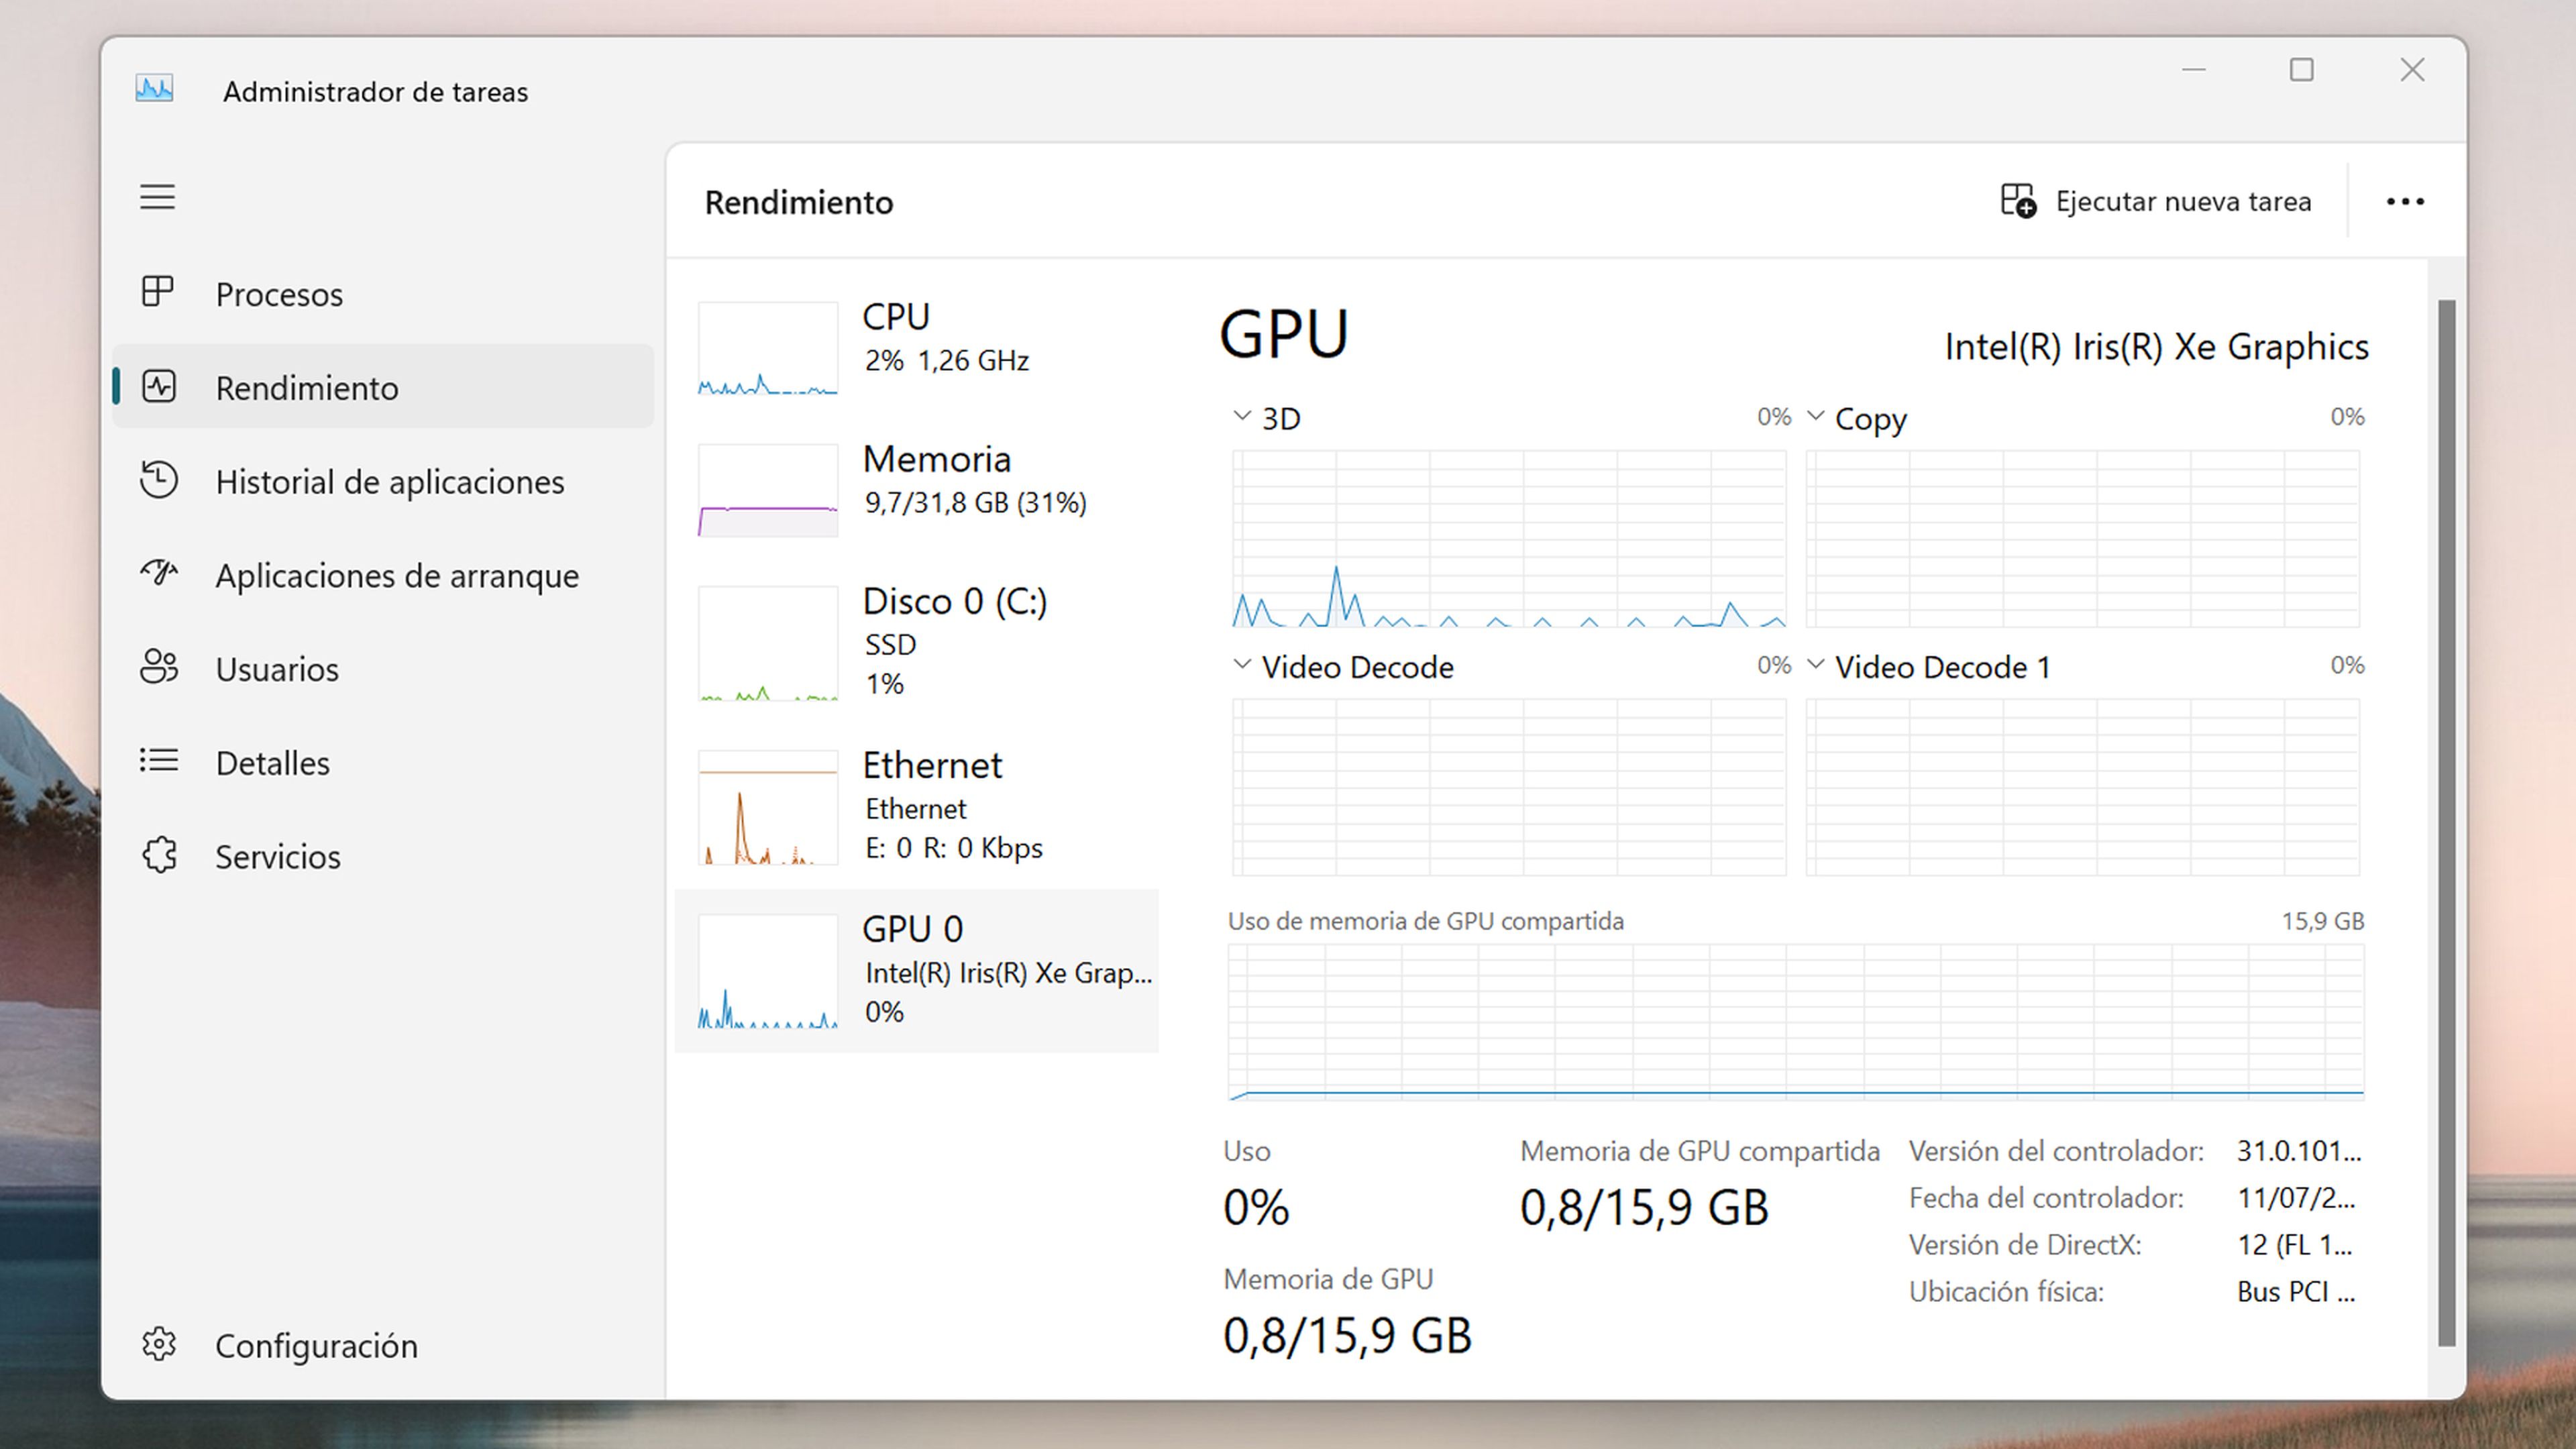Open Historial de aplicaciones page
This screenshot has width=2576, height=1449.
[383, 481]
